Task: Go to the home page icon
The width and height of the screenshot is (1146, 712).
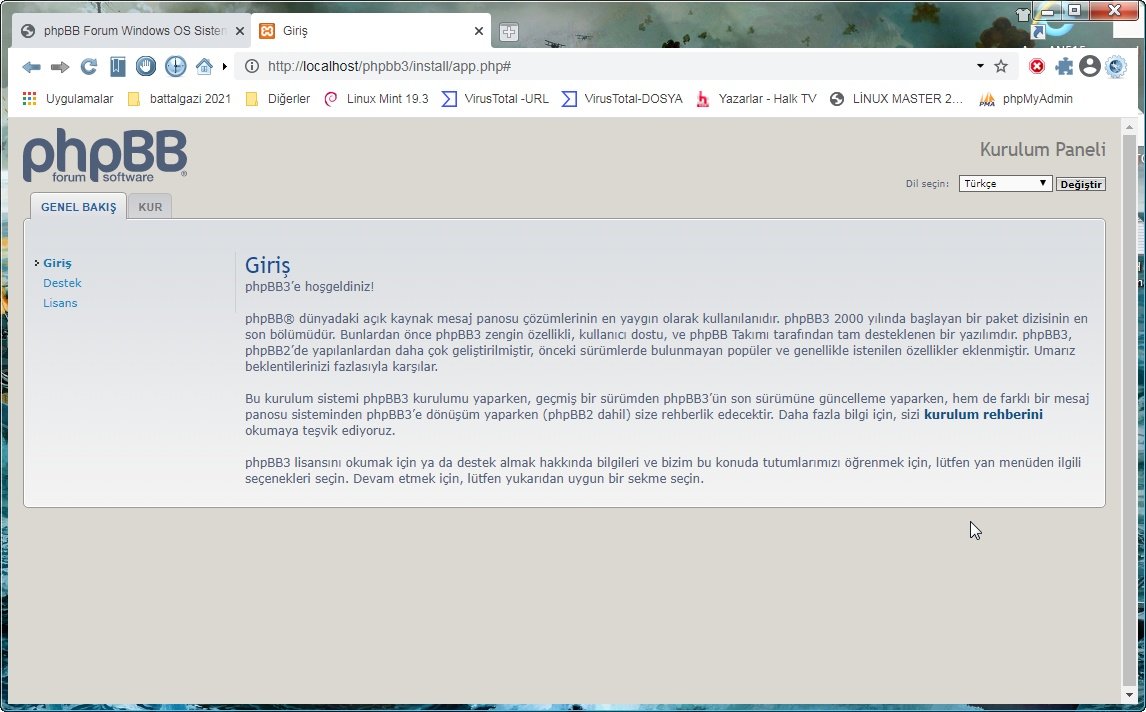Action: (204, 67)
